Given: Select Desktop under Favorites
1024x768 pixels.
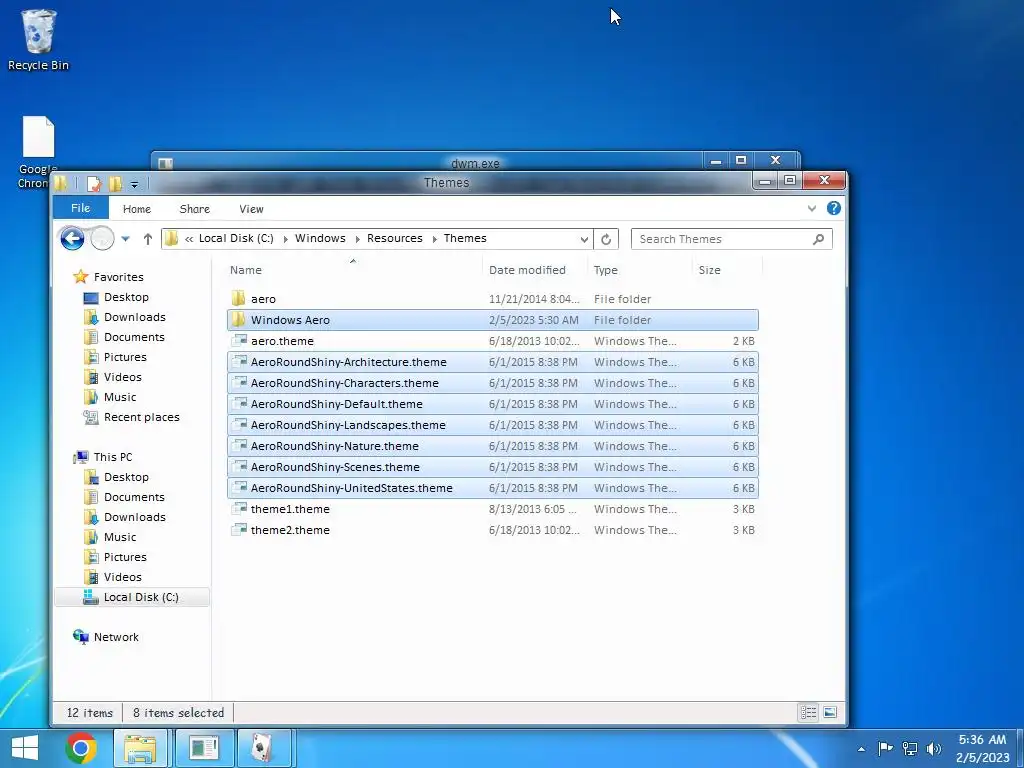Looking at the screenshot, I should [126, 297].
